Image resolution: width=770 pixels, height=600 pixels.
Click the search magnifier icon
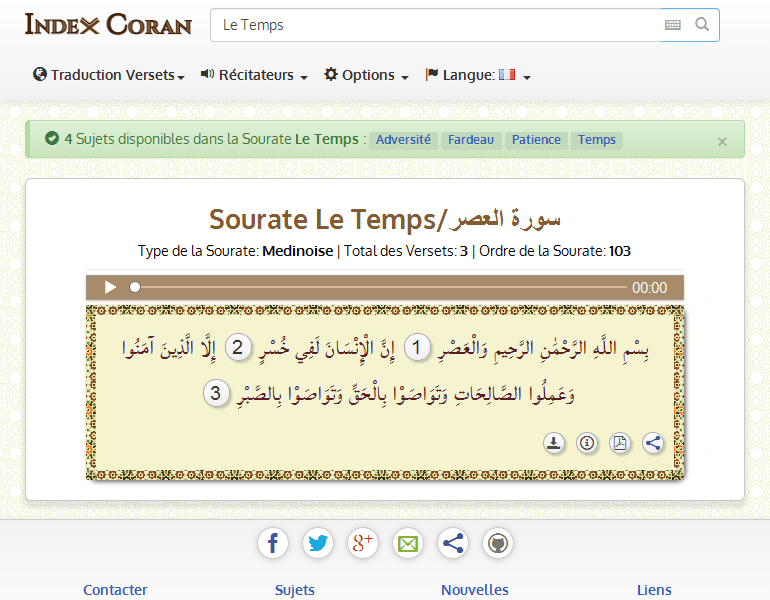(x=702, y=24)
